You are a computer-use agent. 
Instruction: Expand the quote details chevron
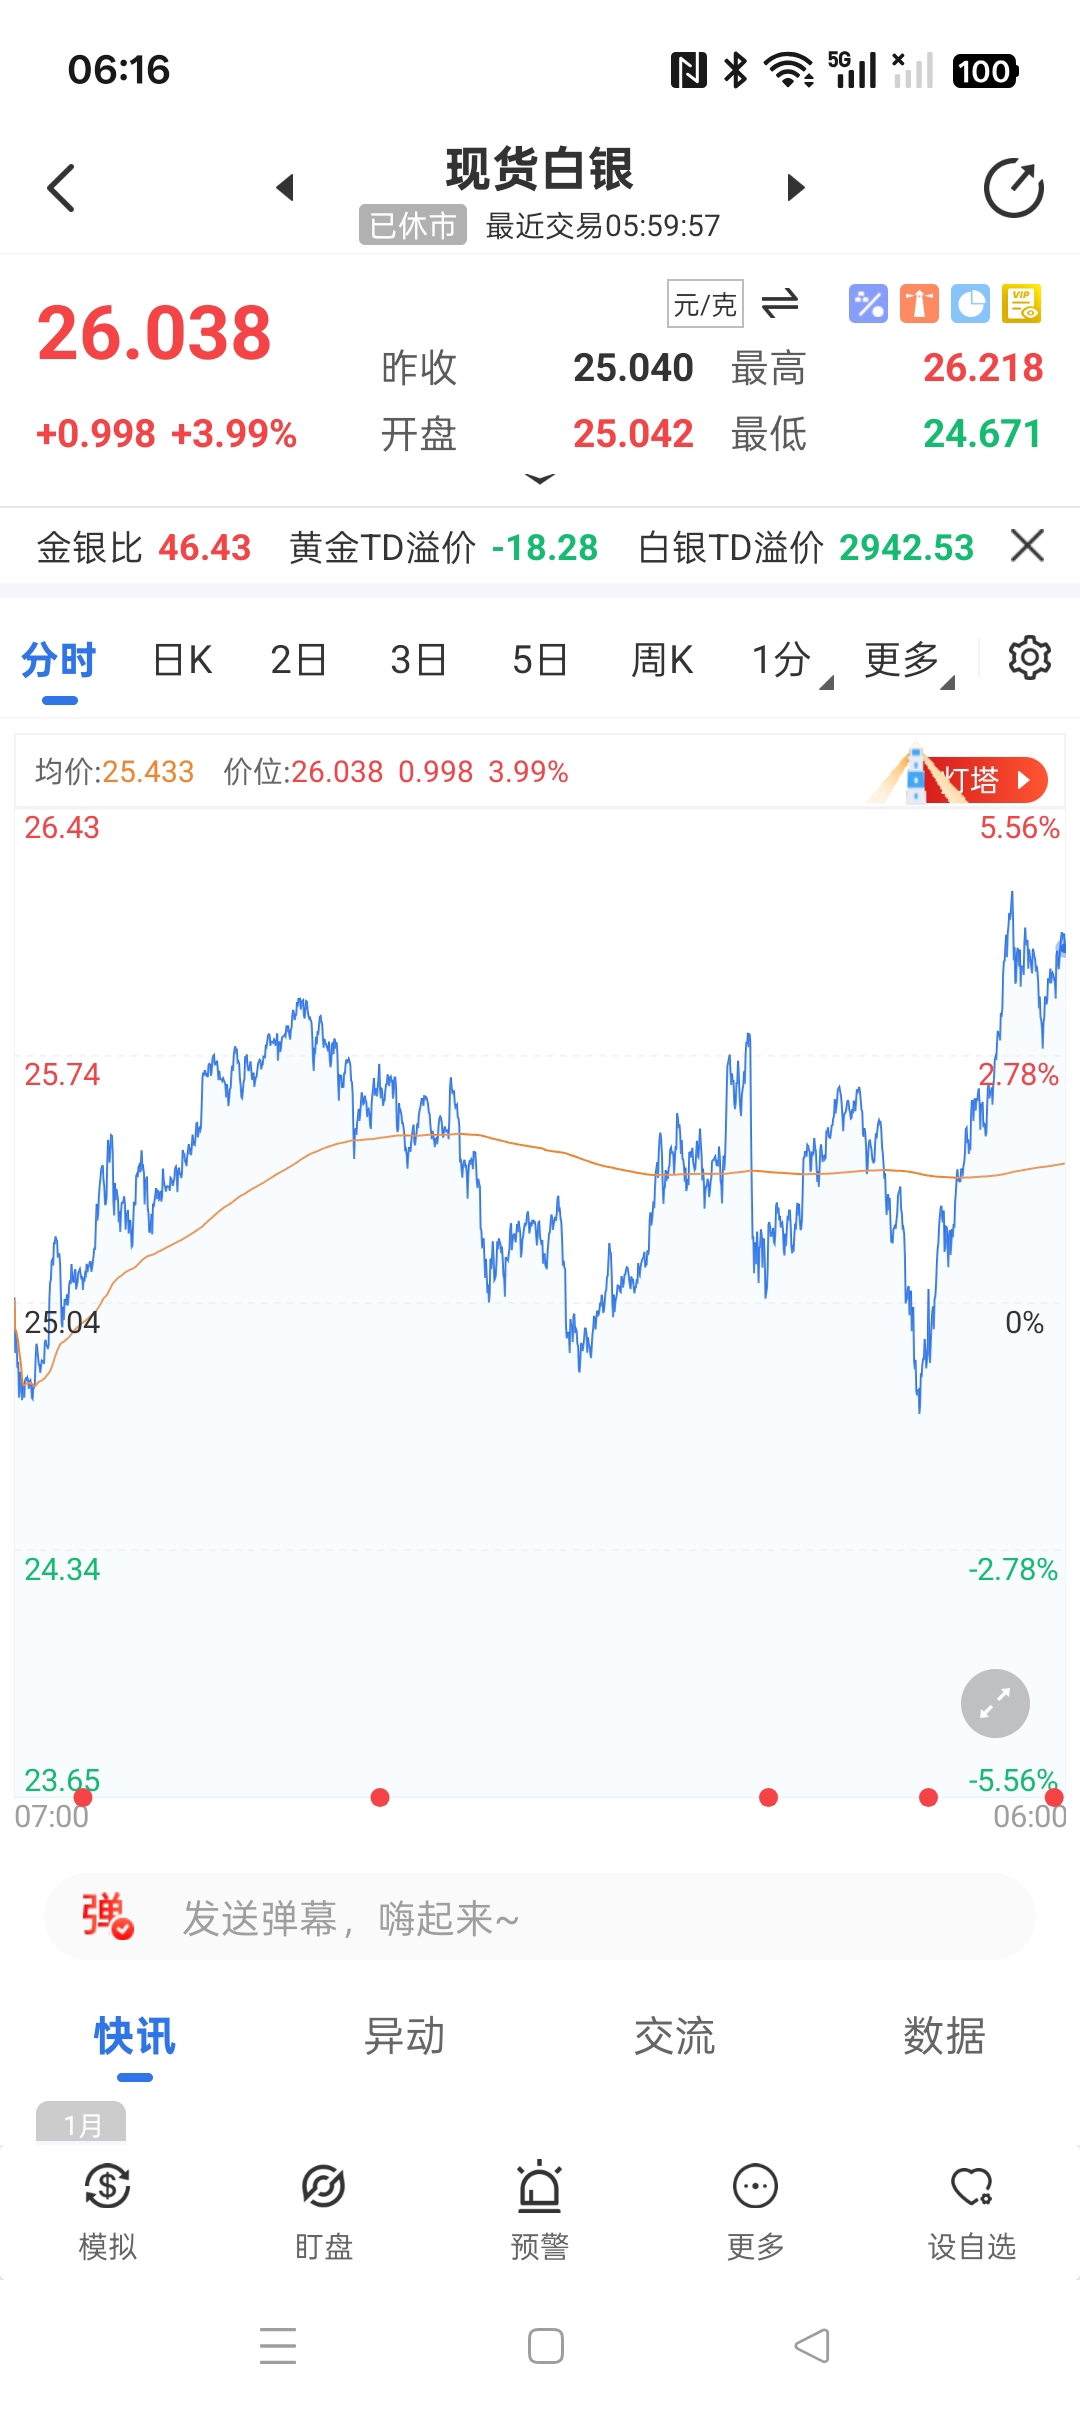pos(539,480)
